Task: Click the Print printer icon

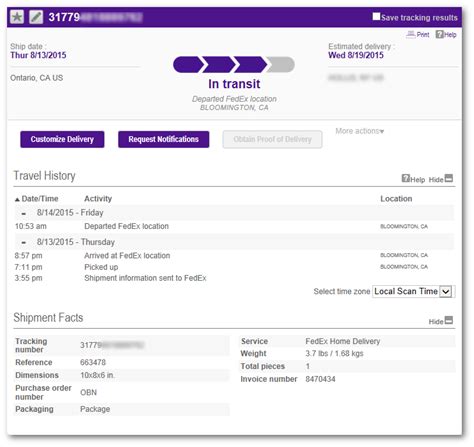Action: [x=410, y=34]
